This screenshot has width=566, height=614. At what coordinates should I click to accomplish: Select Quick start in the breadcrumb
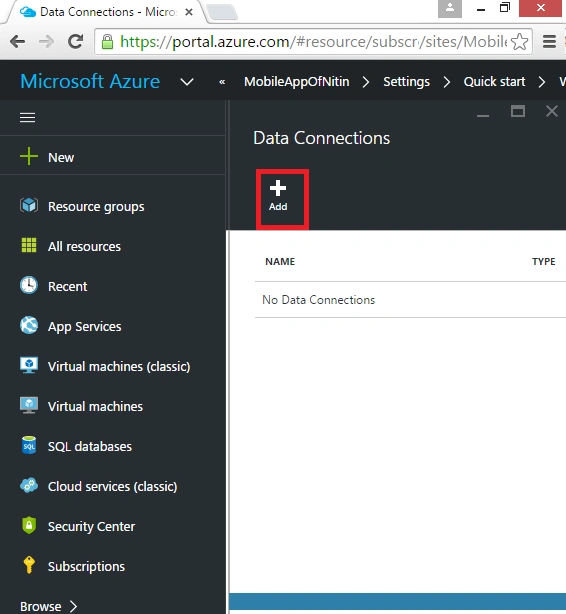(494, 81)
